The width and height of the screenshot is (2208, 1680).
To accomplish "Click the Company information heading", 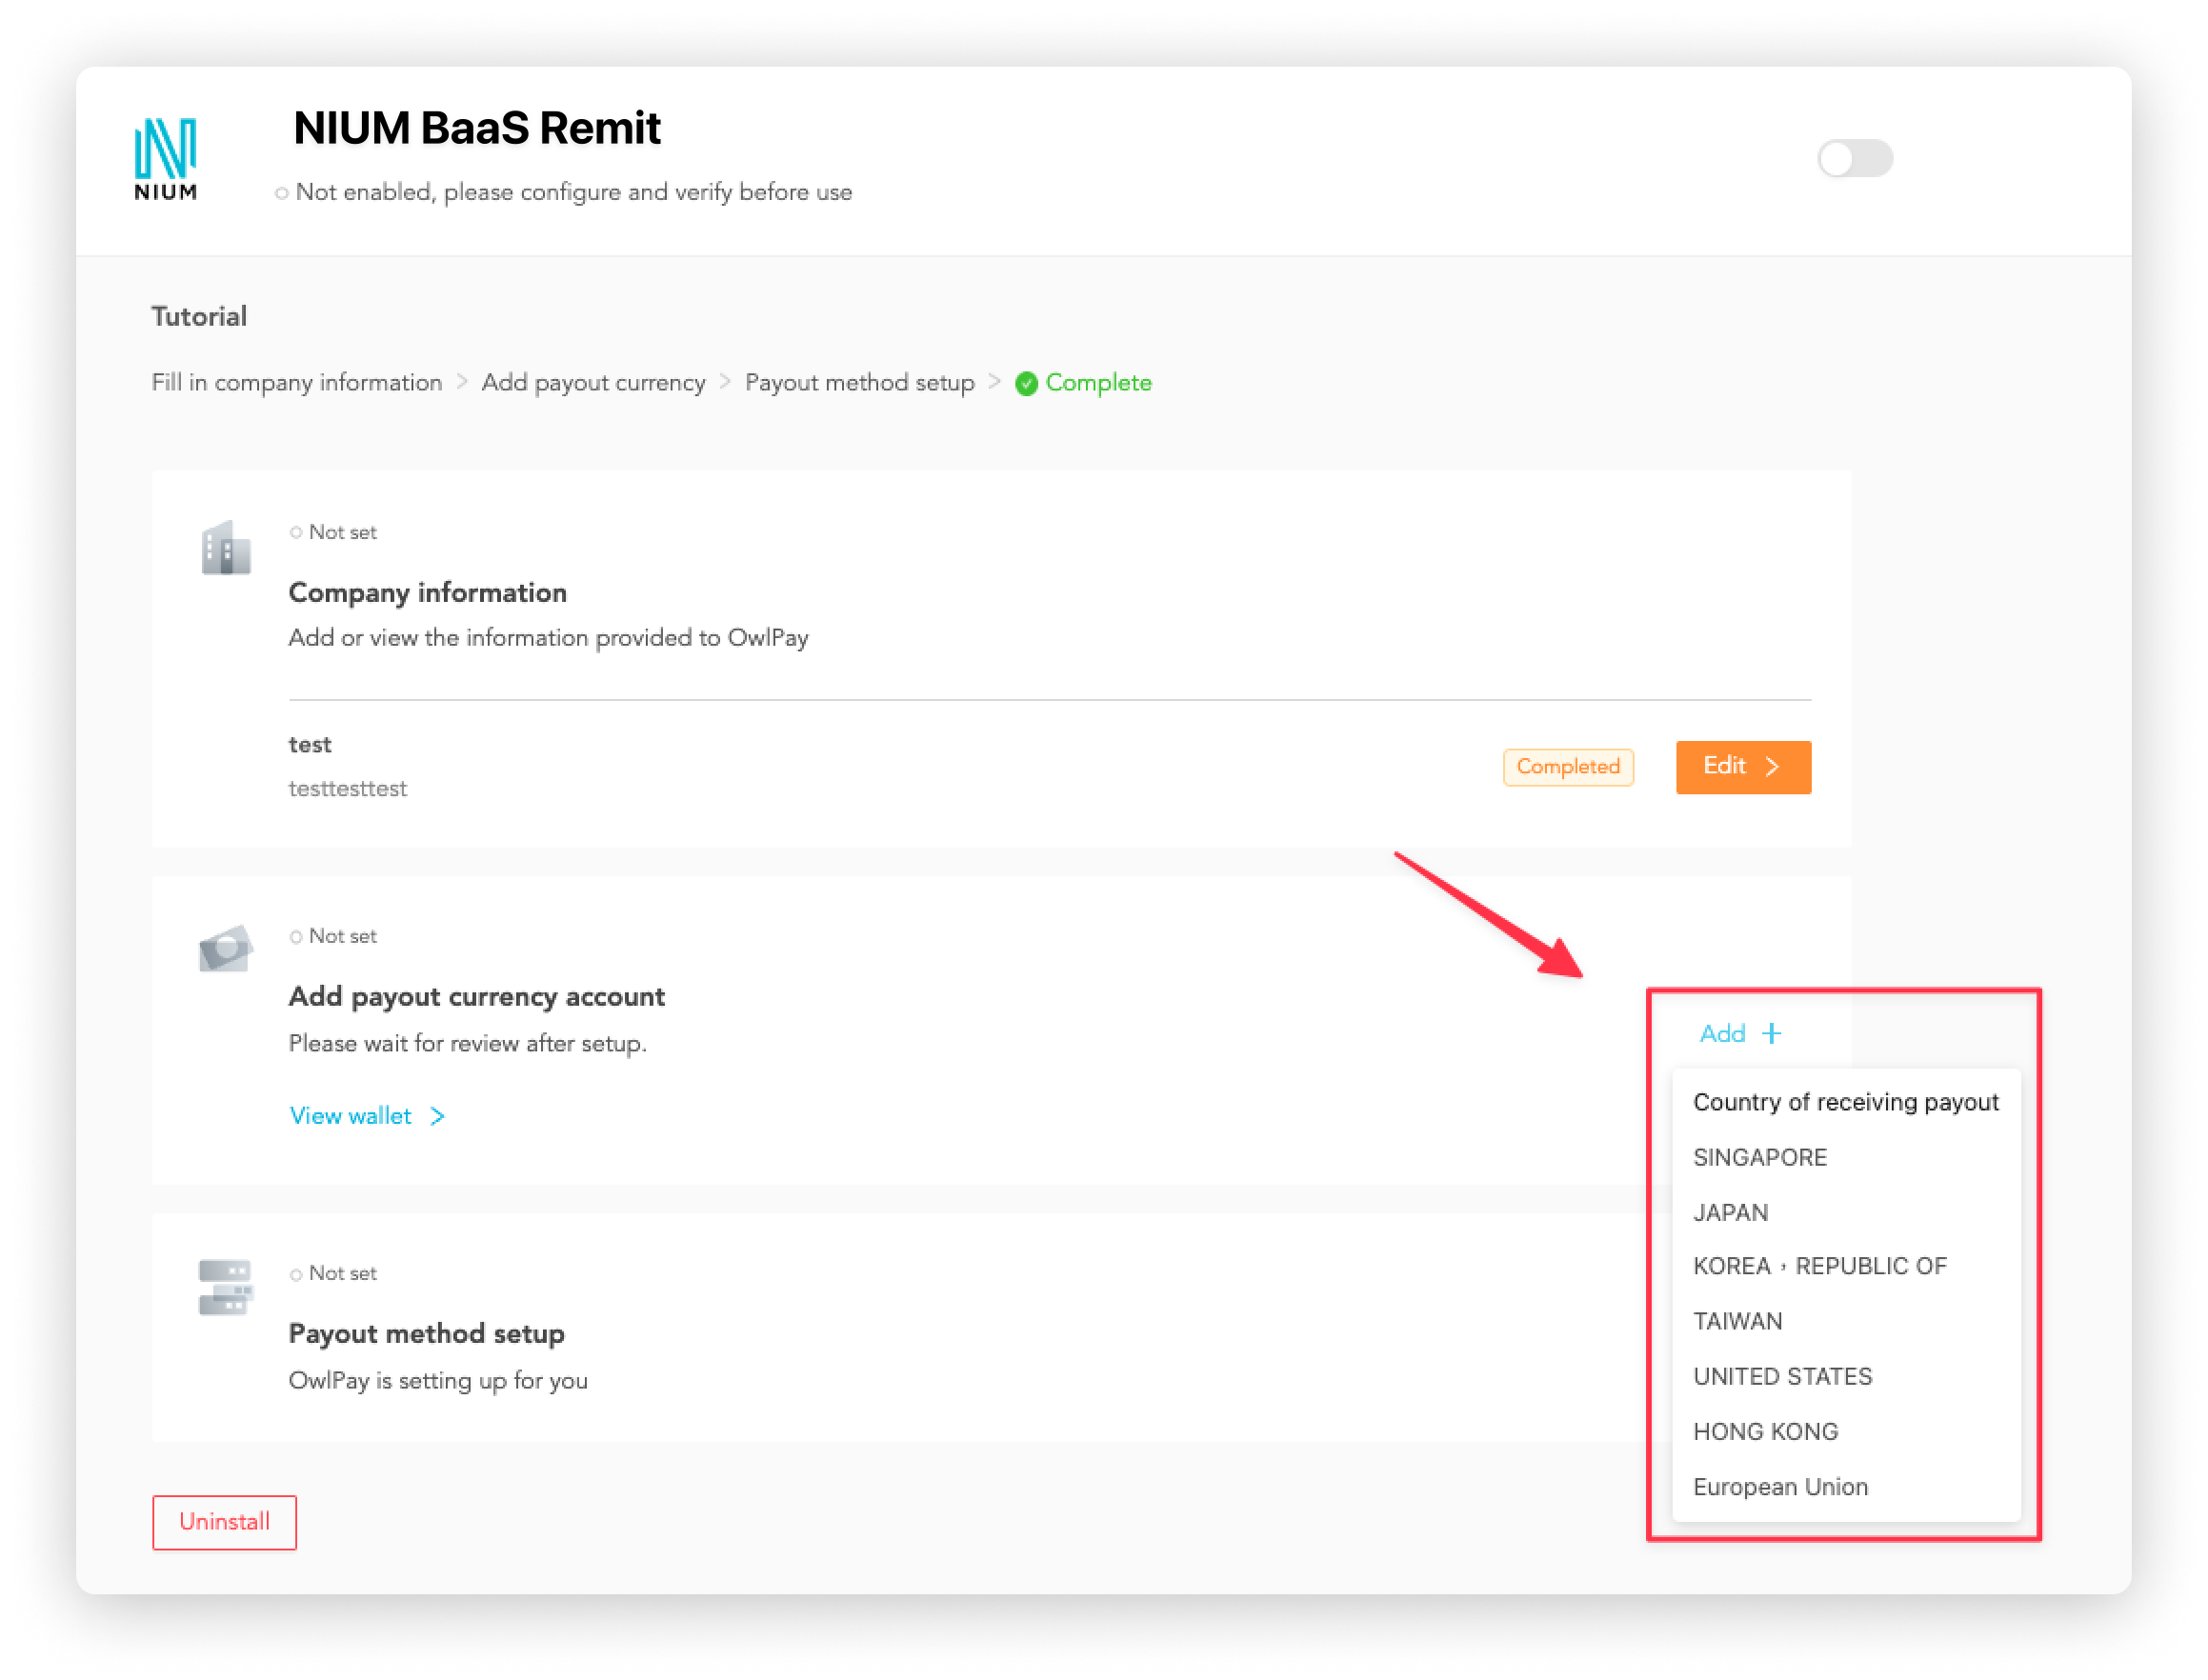I will point(427,592).
